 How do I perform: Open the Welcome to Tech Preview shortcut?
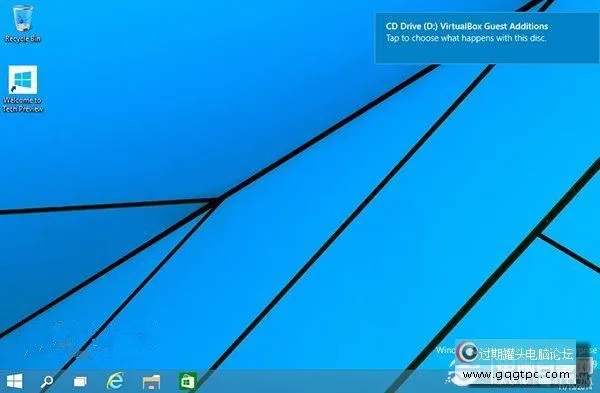click(x=23, y=89)
